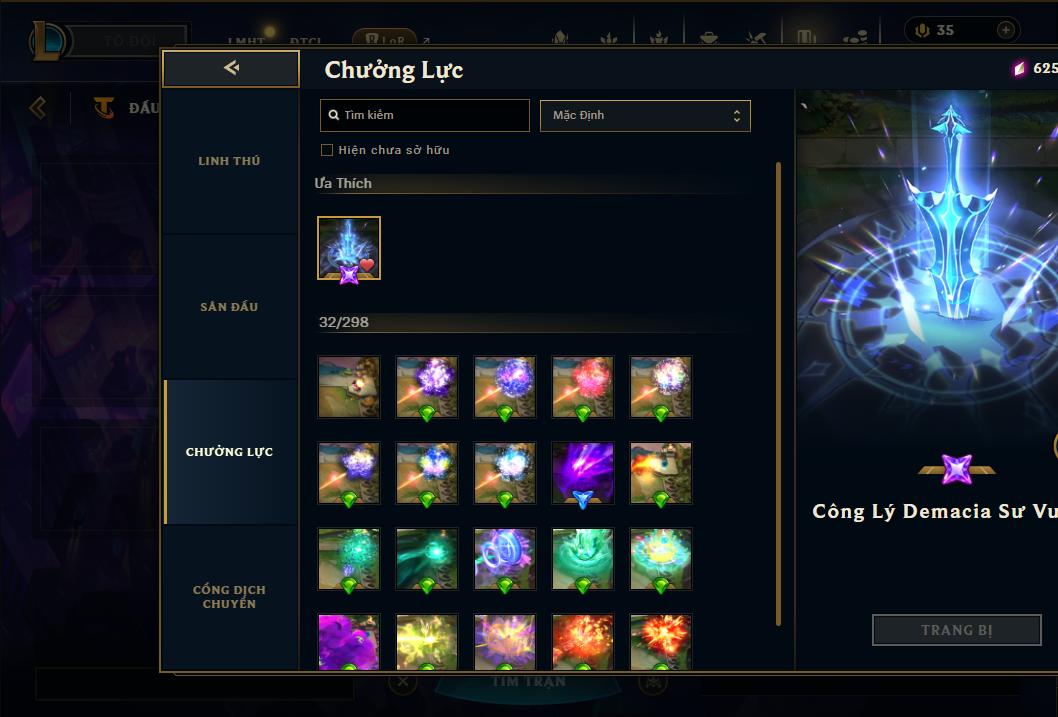Click the back arrow button
The image size is (1058, 717).
pyautogui.click(x=231, y=68)
